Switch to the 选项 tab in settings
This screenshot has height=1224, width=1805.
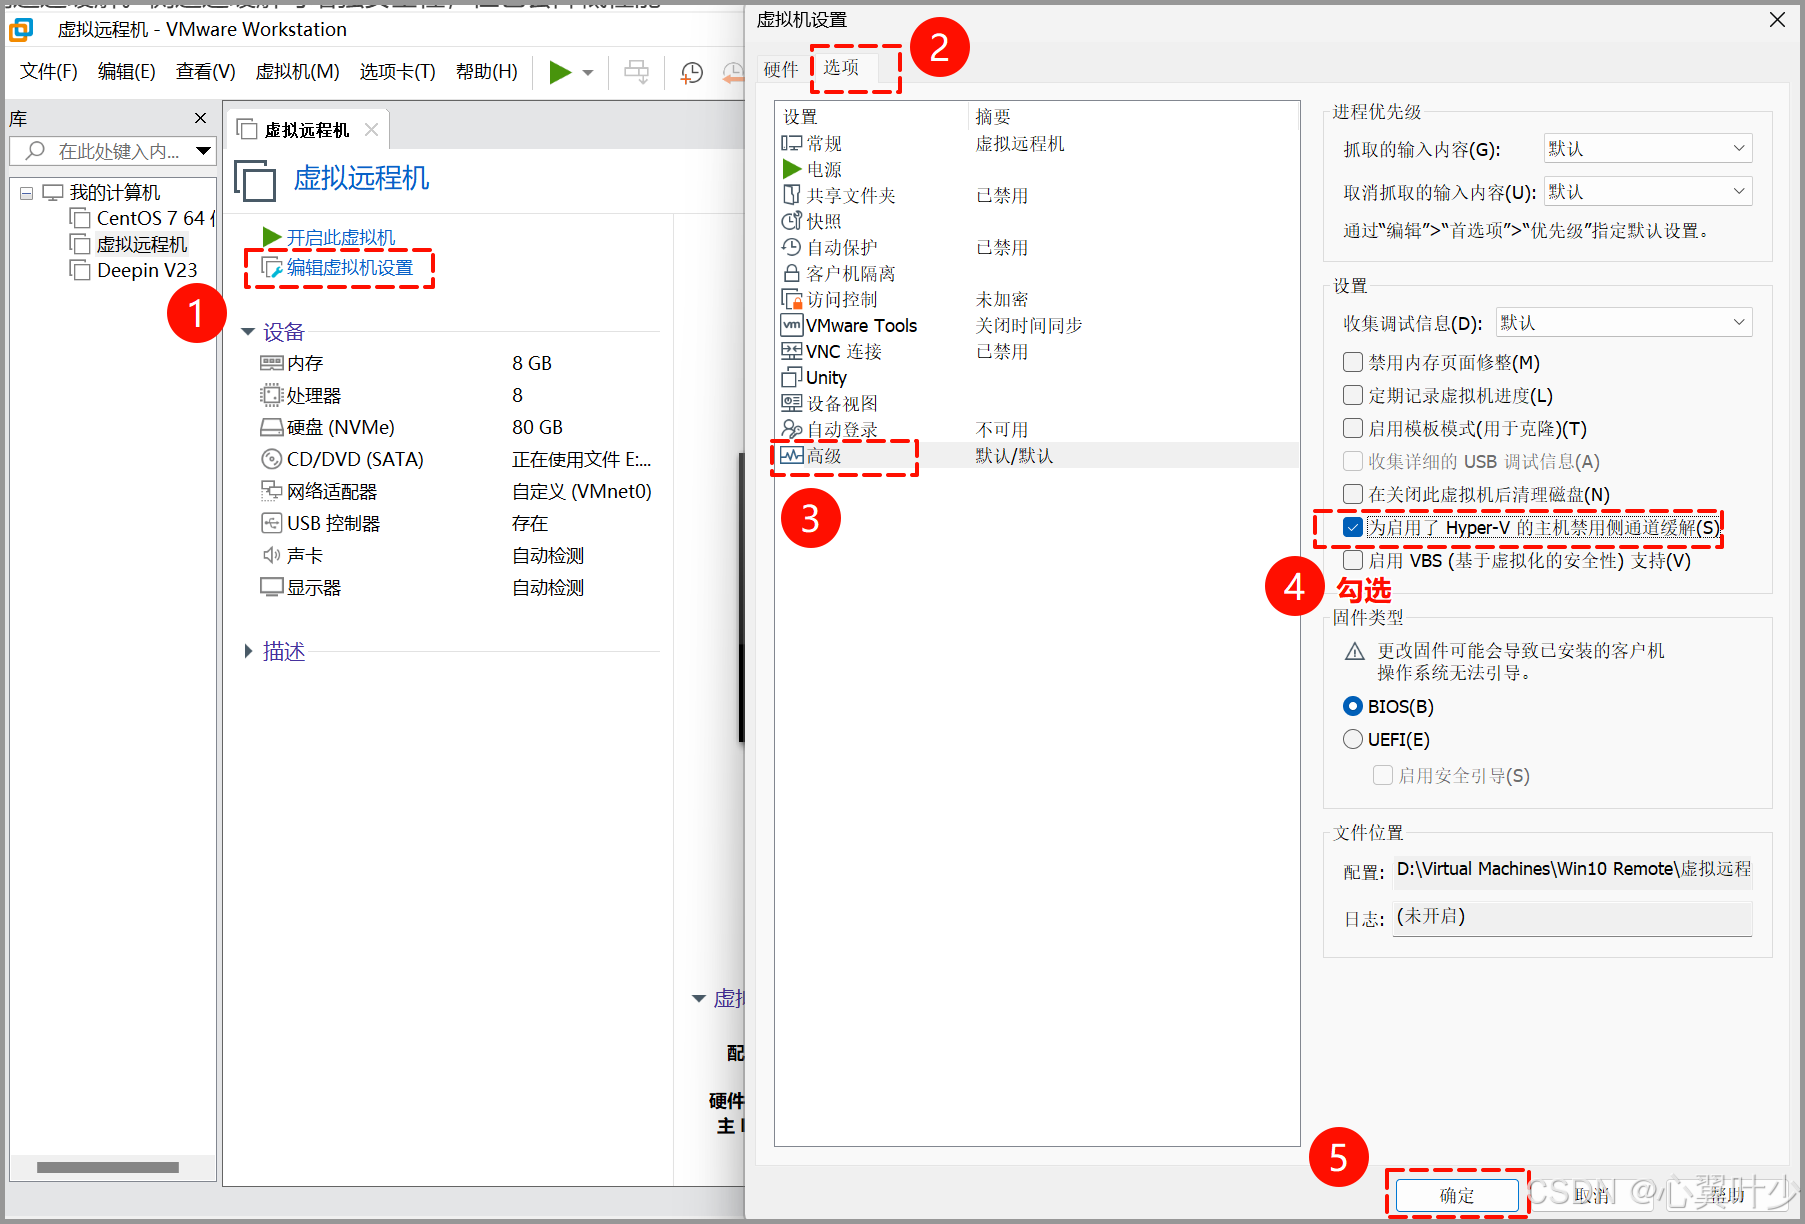841,67
